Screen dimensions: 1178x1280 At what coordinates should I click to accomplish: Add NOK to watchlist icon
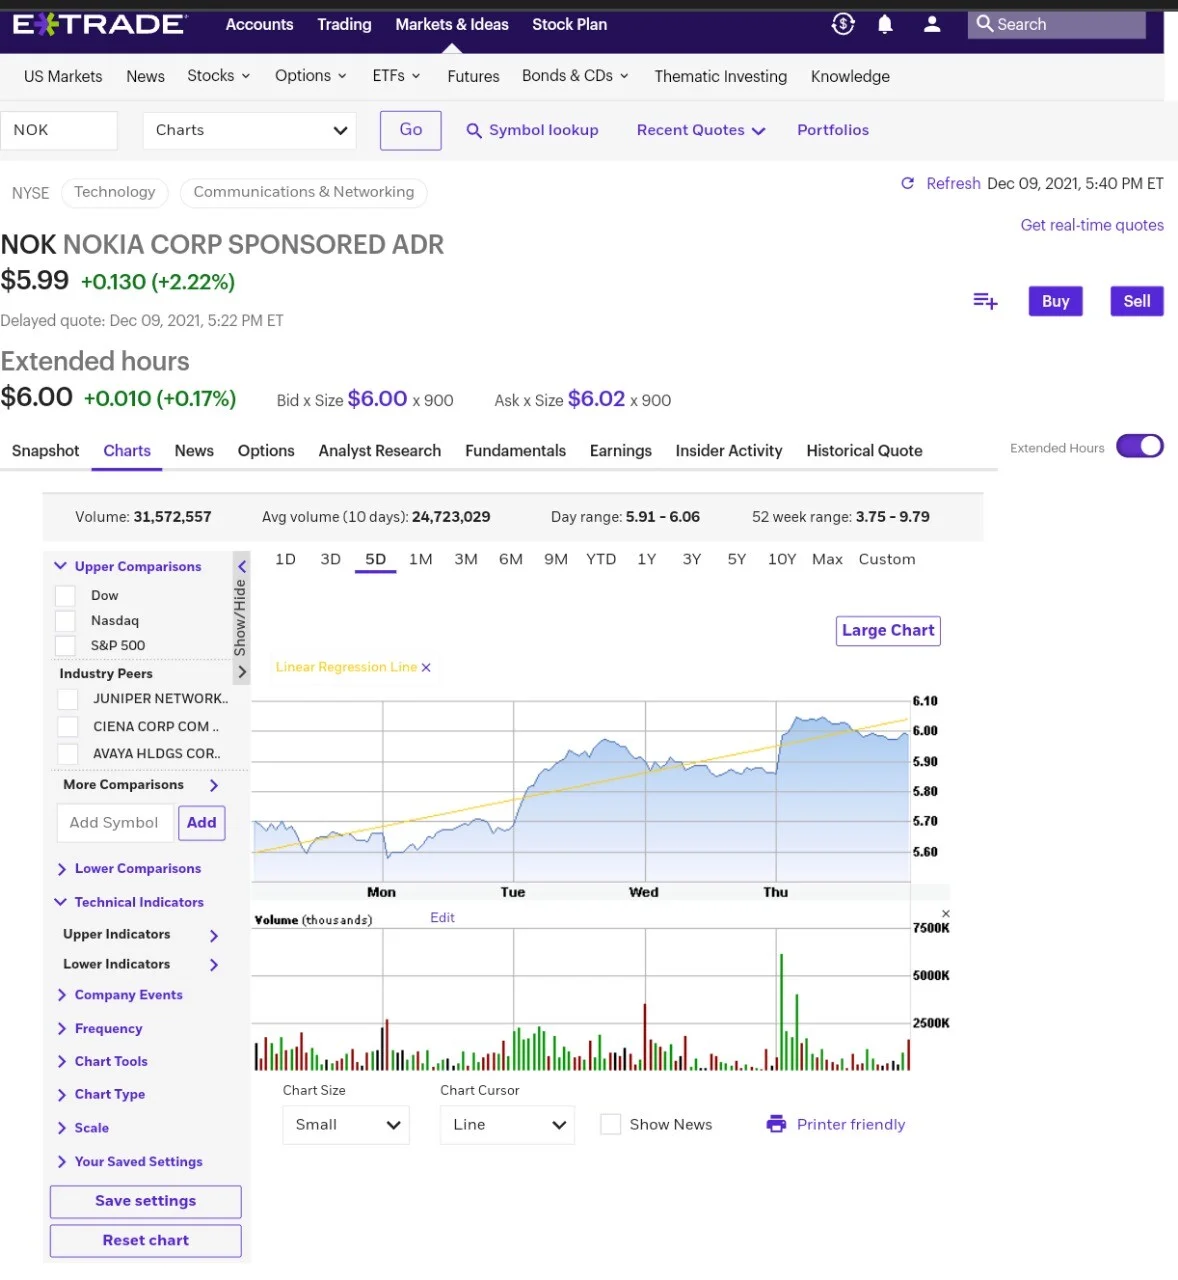(985, 301)
